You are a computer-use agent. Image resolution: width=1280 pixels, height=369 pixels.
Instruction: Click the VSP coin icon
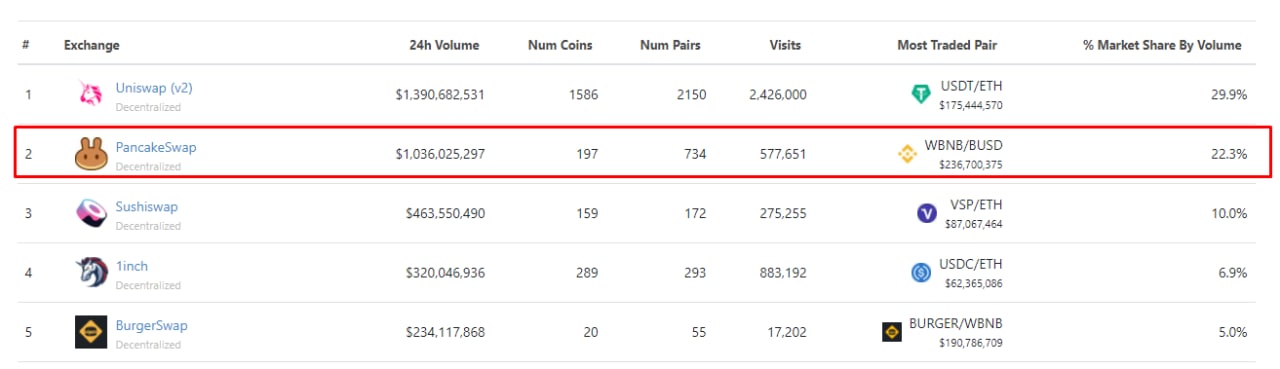click(927, 213)
